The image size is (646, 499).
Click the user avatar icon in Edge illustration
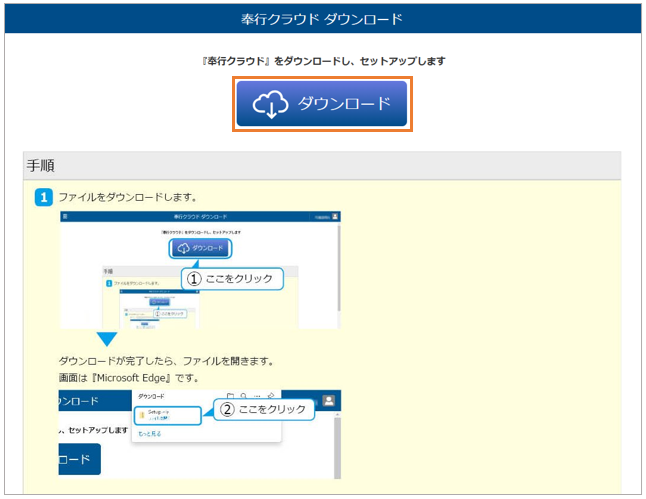329,401
